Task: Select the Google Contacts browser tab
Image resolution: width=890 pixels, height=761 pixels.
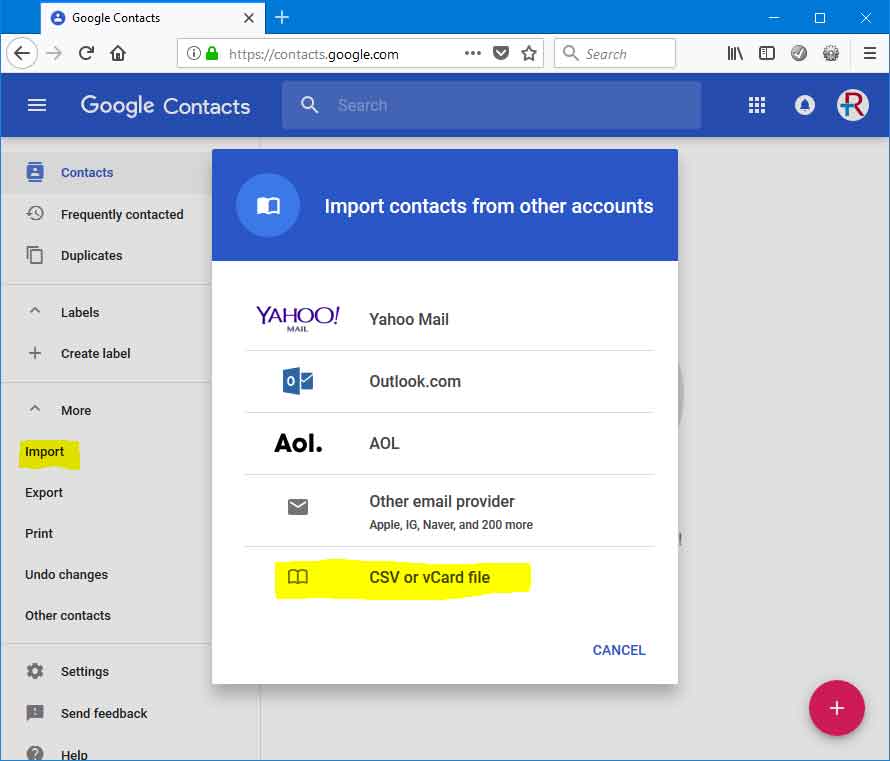Action: pyautogui.click(x=153, y=18)
